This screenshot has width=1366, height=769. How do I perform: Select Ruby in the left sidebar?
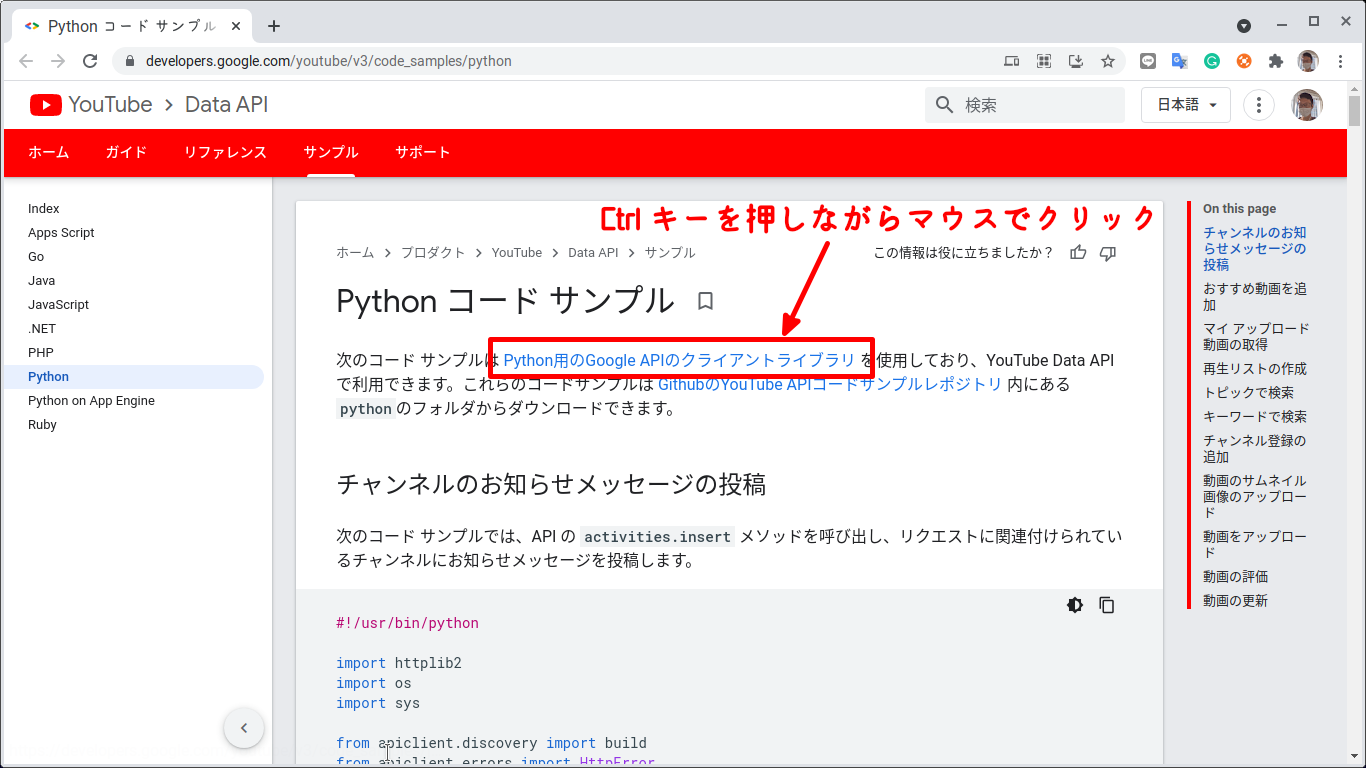click(x=42, y=424)
